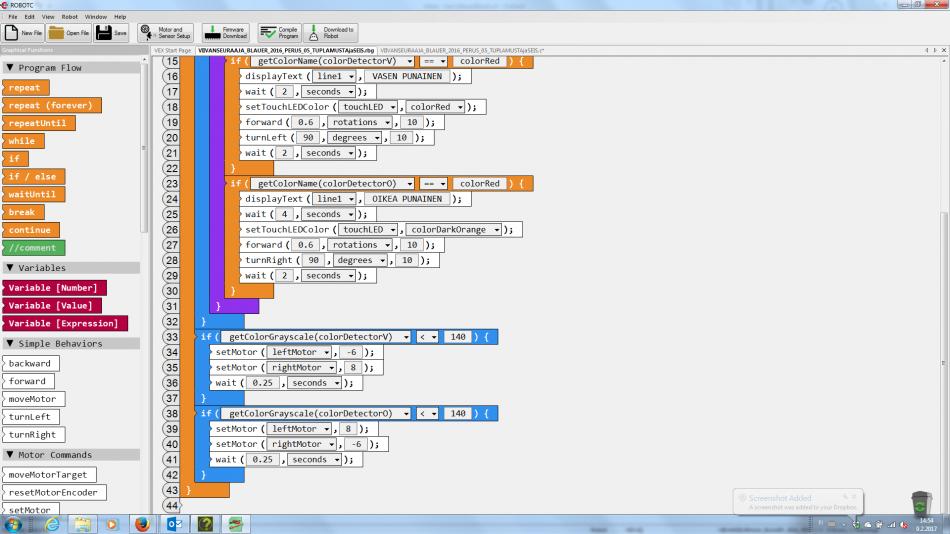Open Internet Explorer from the taskbar
Image resolution: width=950 pixels, height=534 pixels.
coord(52,524)
